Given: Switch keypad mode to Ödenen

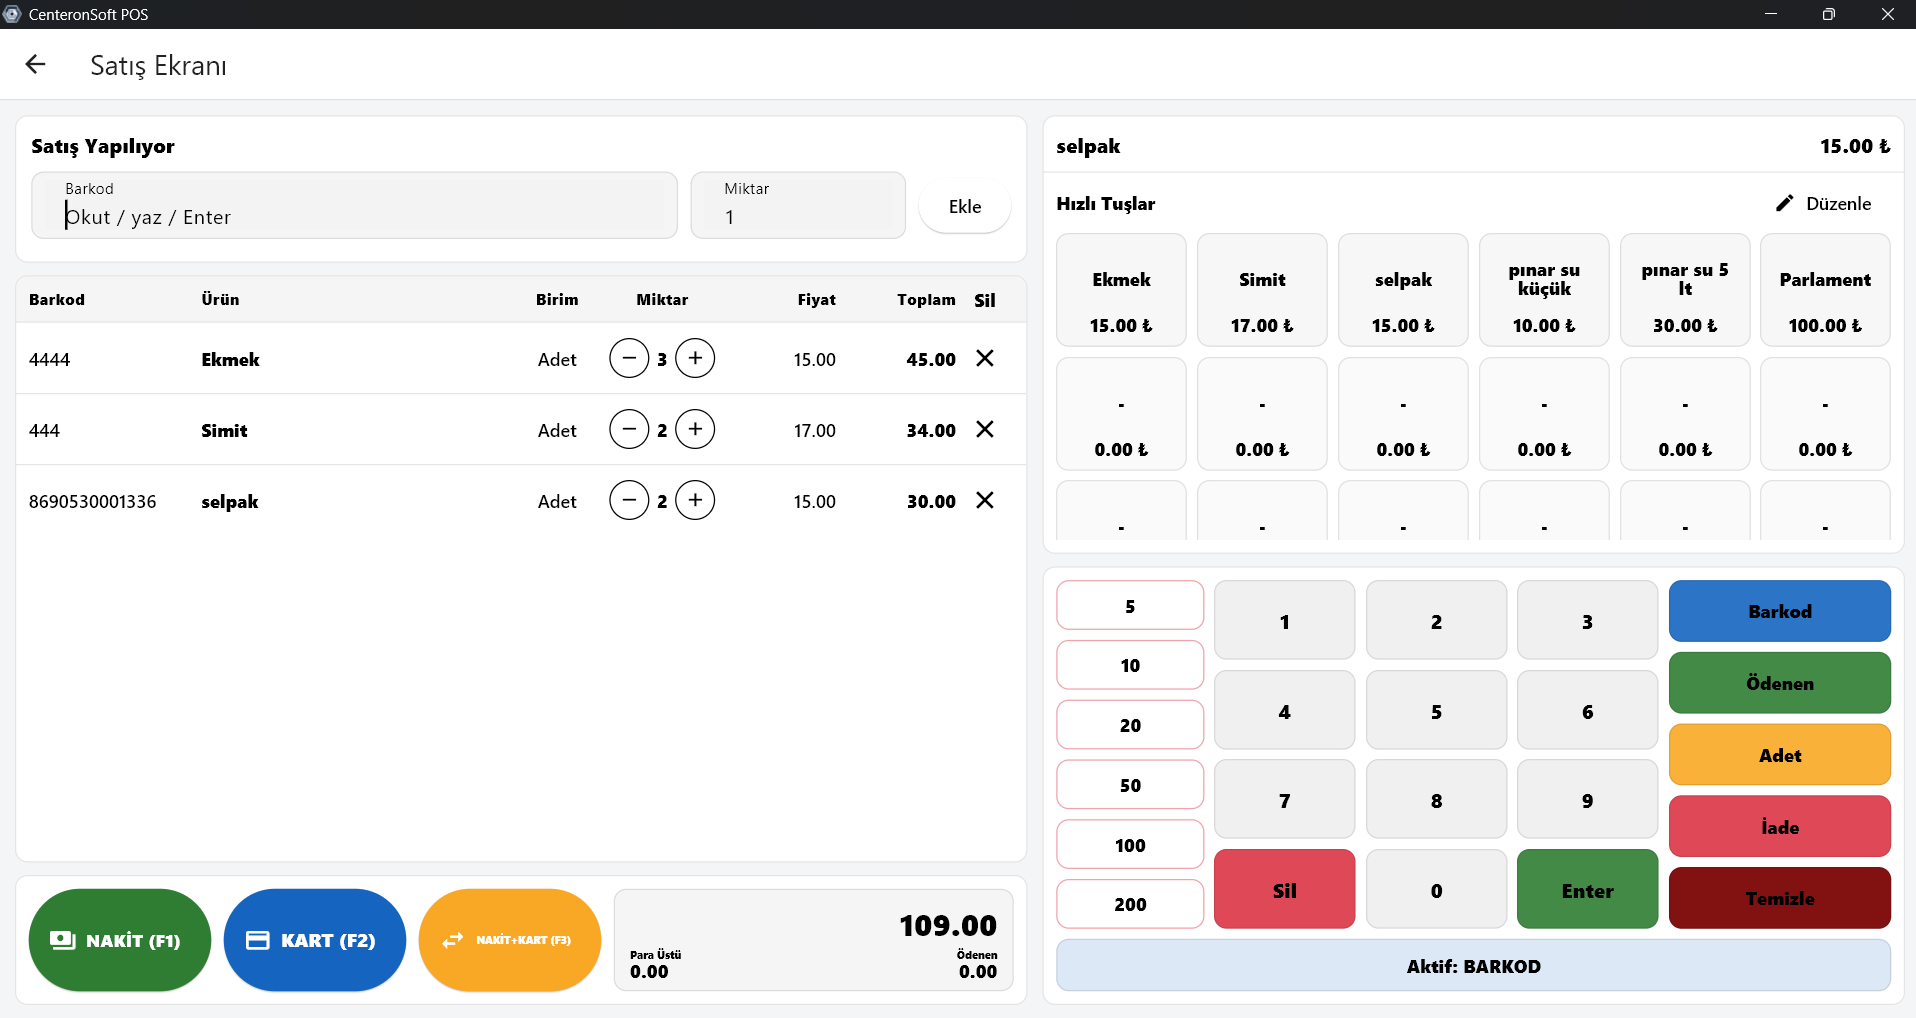Looking at the screenshot, I should pos(1779,683).
